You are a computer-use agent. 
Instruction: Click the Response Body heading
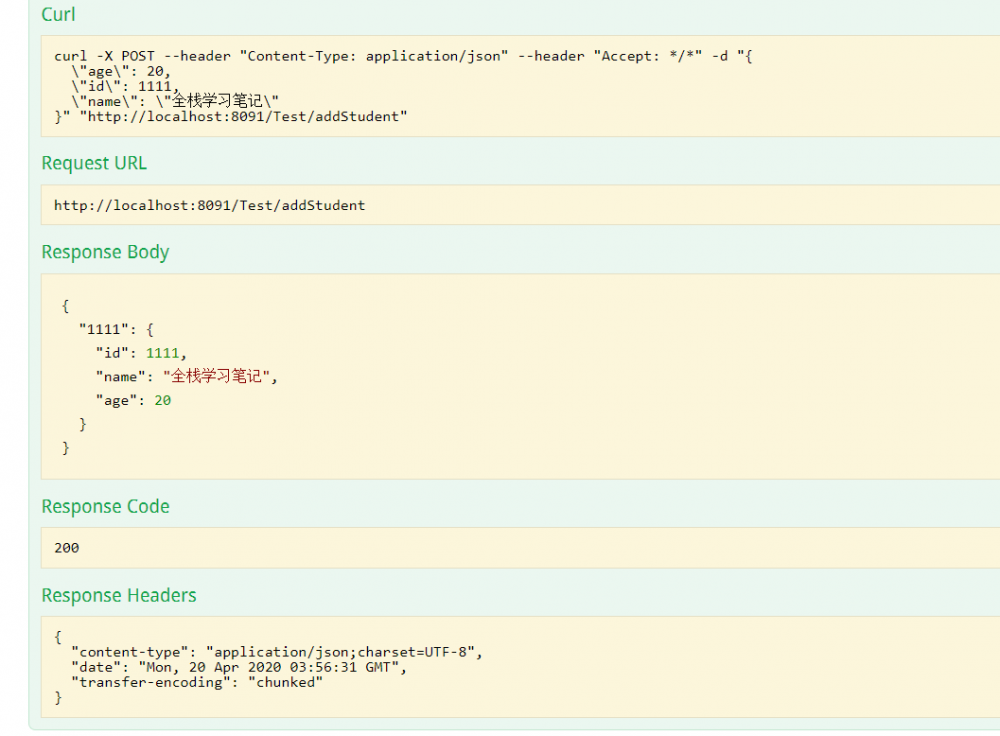coord(105,252)
